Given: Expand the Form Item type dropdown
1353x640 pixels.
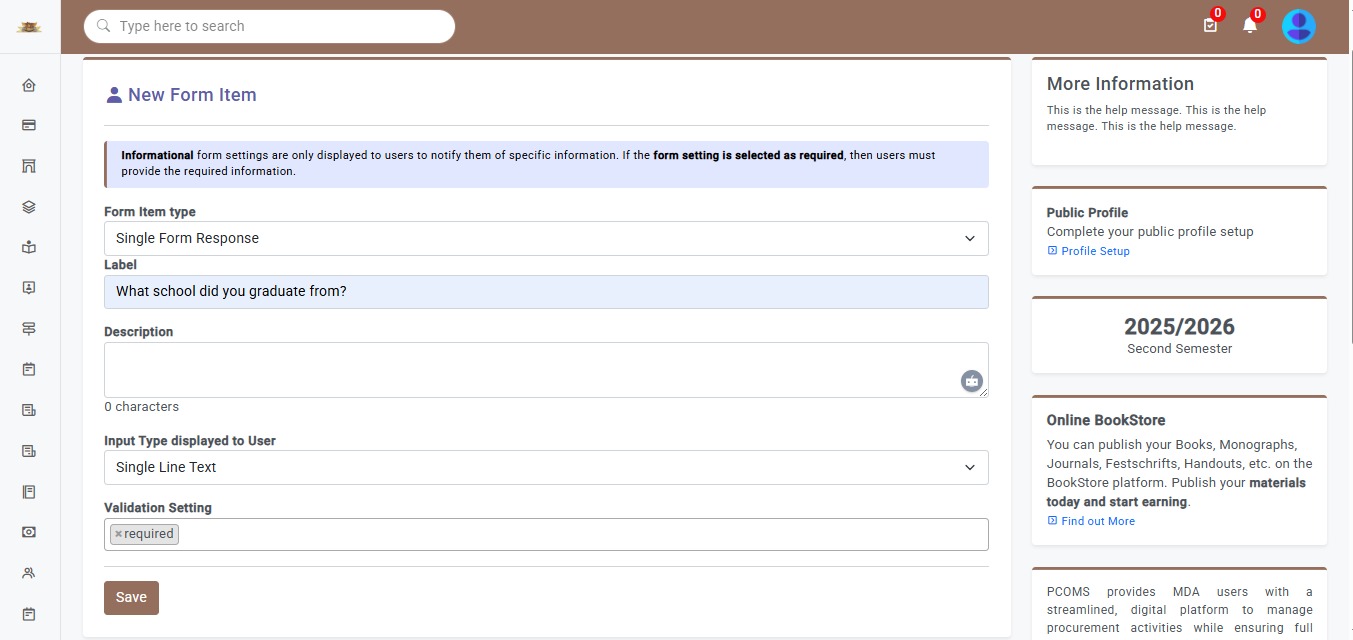Looking at the screenshot, I should pyautogui.click(x=546, y=238).
